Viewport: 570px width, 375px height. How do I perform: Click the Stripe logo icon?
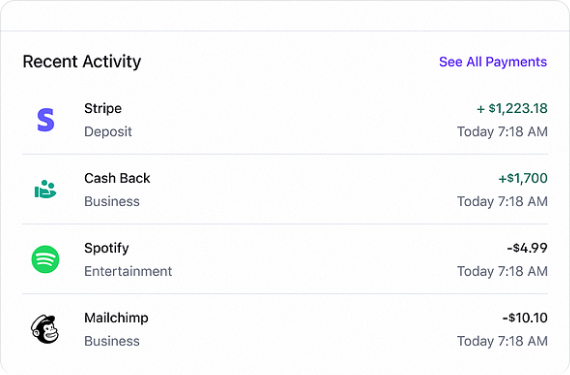point(45,120)
